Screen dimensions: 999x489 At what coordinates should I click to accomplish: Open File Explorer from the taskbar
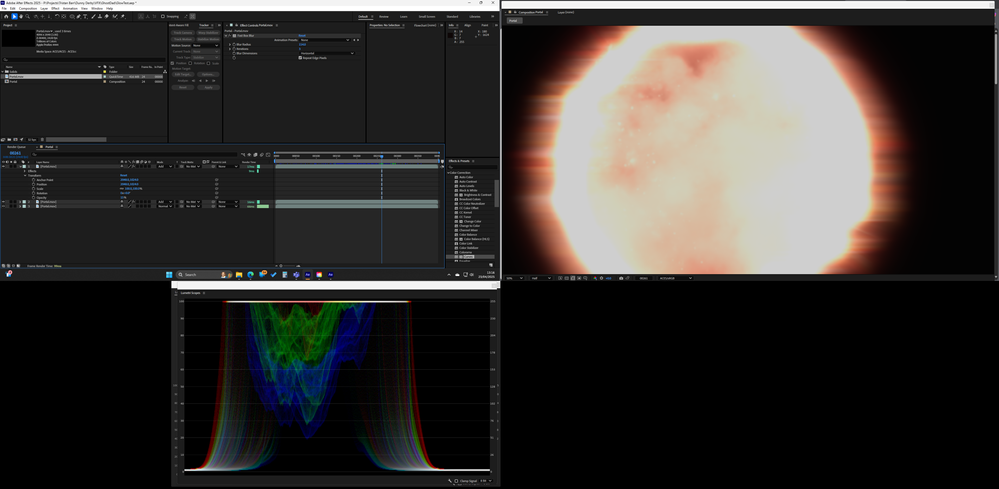tap(239, 274)
